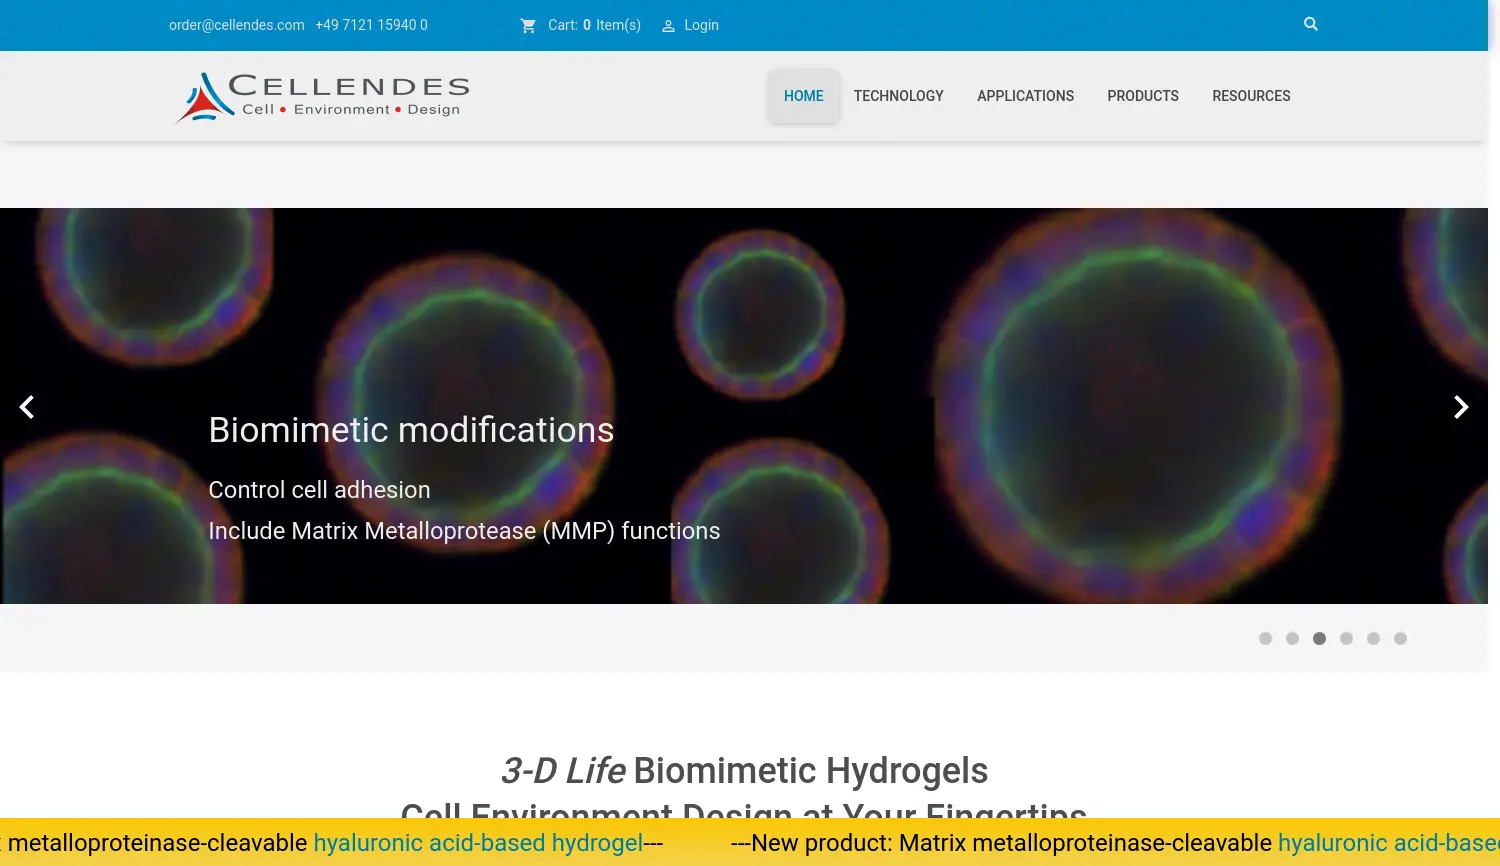Click the order@cellendes.com email link

click(236, 25)
